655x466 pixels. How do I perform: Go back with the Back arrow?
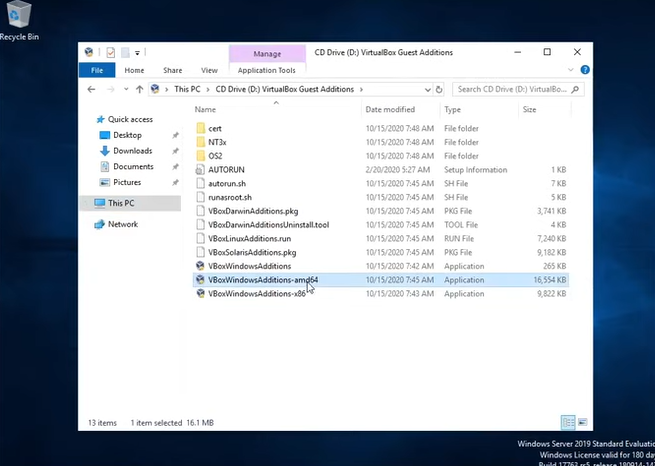[x=91, y=89]
